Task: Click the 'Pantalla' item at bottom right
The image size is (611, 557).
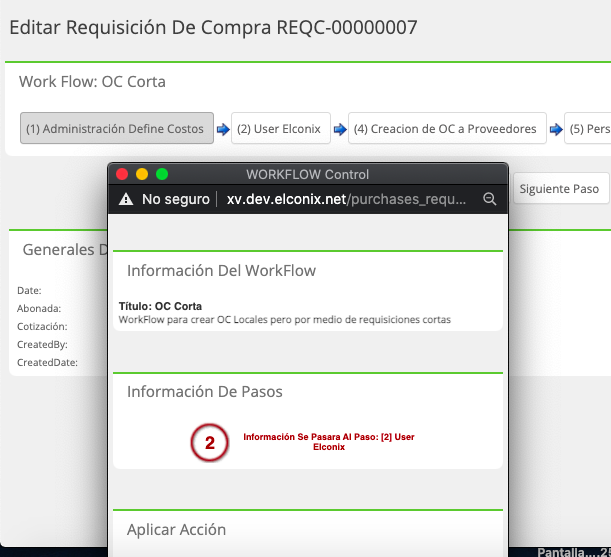Action: coord(574,552)
